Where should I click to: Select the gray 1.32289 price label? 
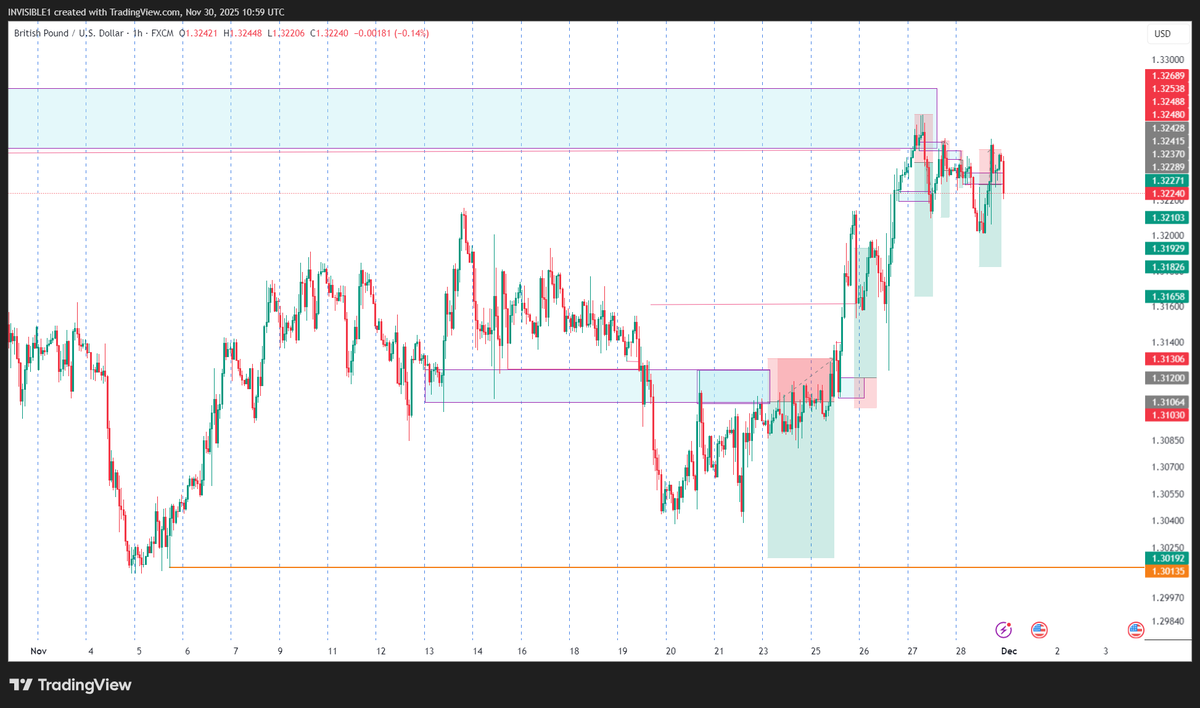pos(1168,167)
